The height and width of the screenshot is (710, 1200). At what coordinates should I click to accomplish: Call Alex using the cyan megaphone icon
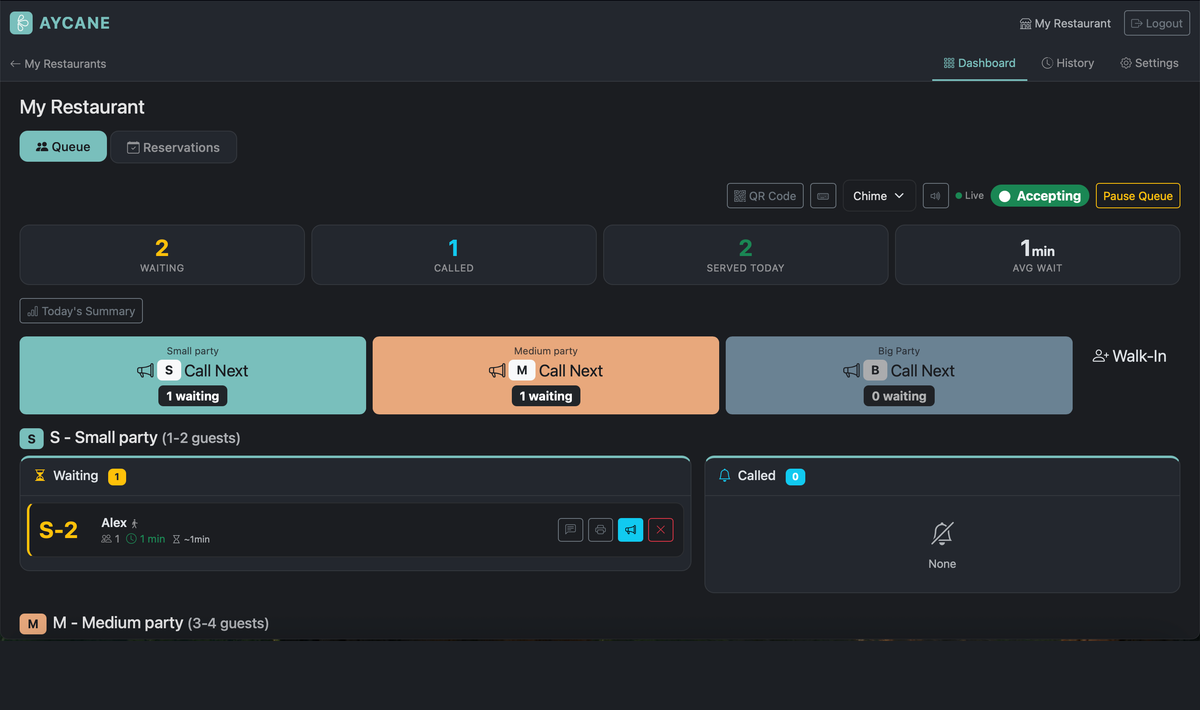[630, 529]
